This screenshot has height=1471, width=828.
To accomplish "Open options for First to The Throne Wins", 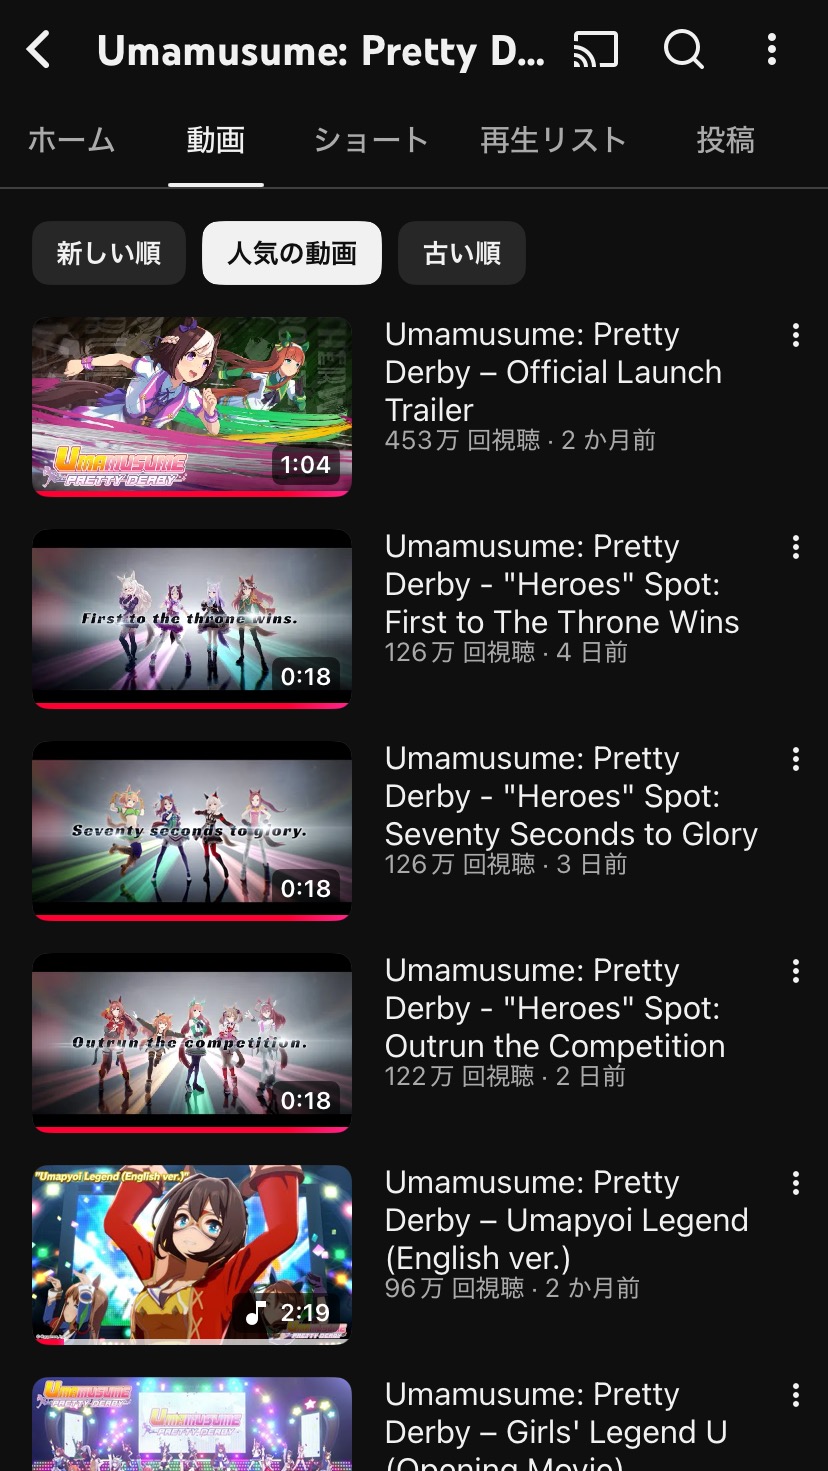I will click(x=796, y=547).
